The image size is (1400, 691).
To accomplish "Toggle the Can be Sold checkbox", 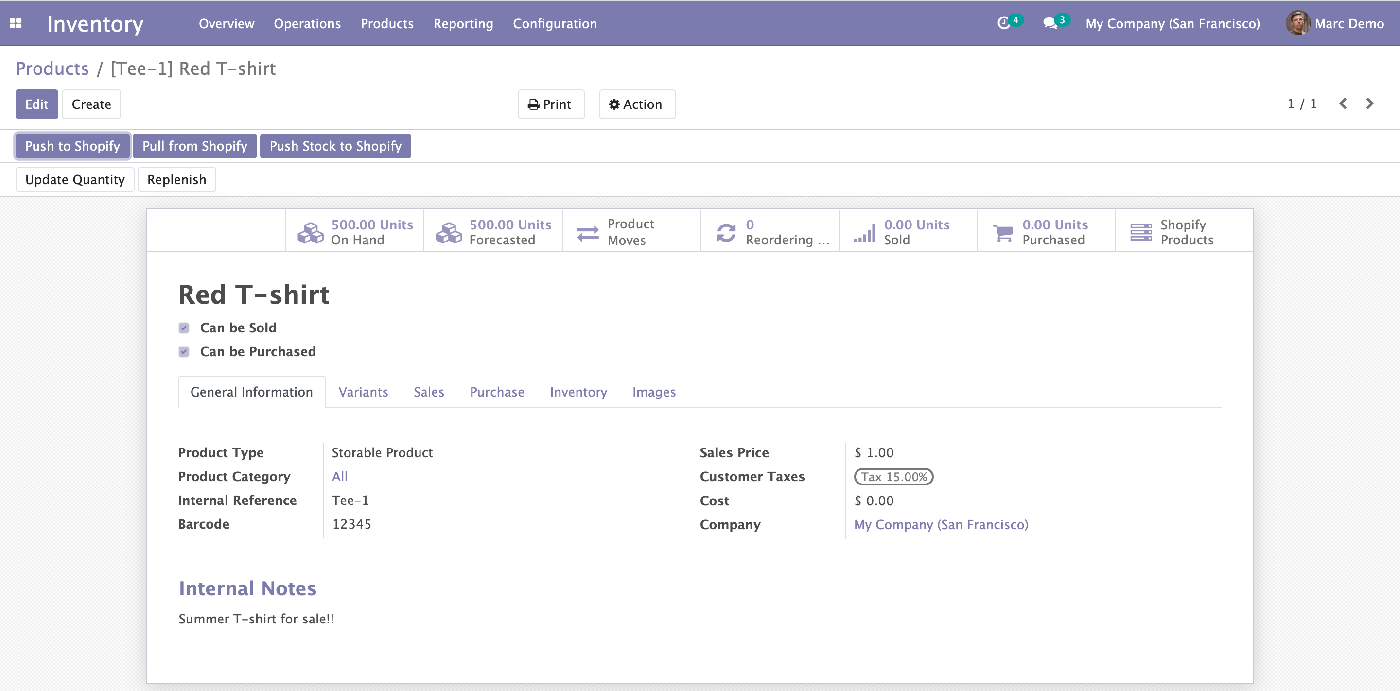I will click(184, 328).
